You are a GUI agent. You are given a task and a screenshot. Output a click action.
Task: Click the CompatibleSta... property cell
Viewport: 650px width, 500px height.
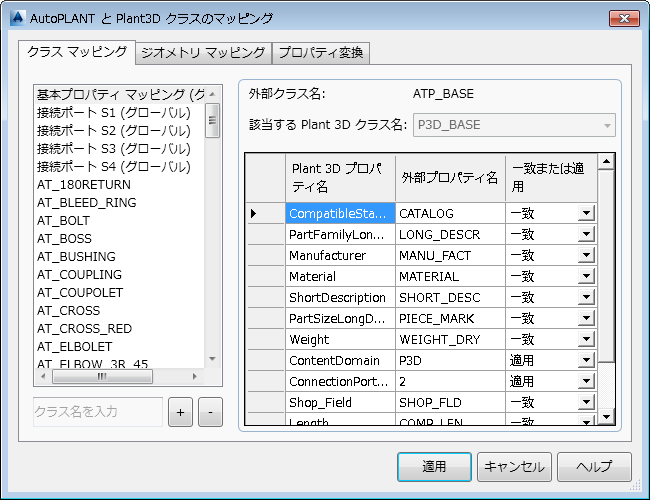(340, 214)
